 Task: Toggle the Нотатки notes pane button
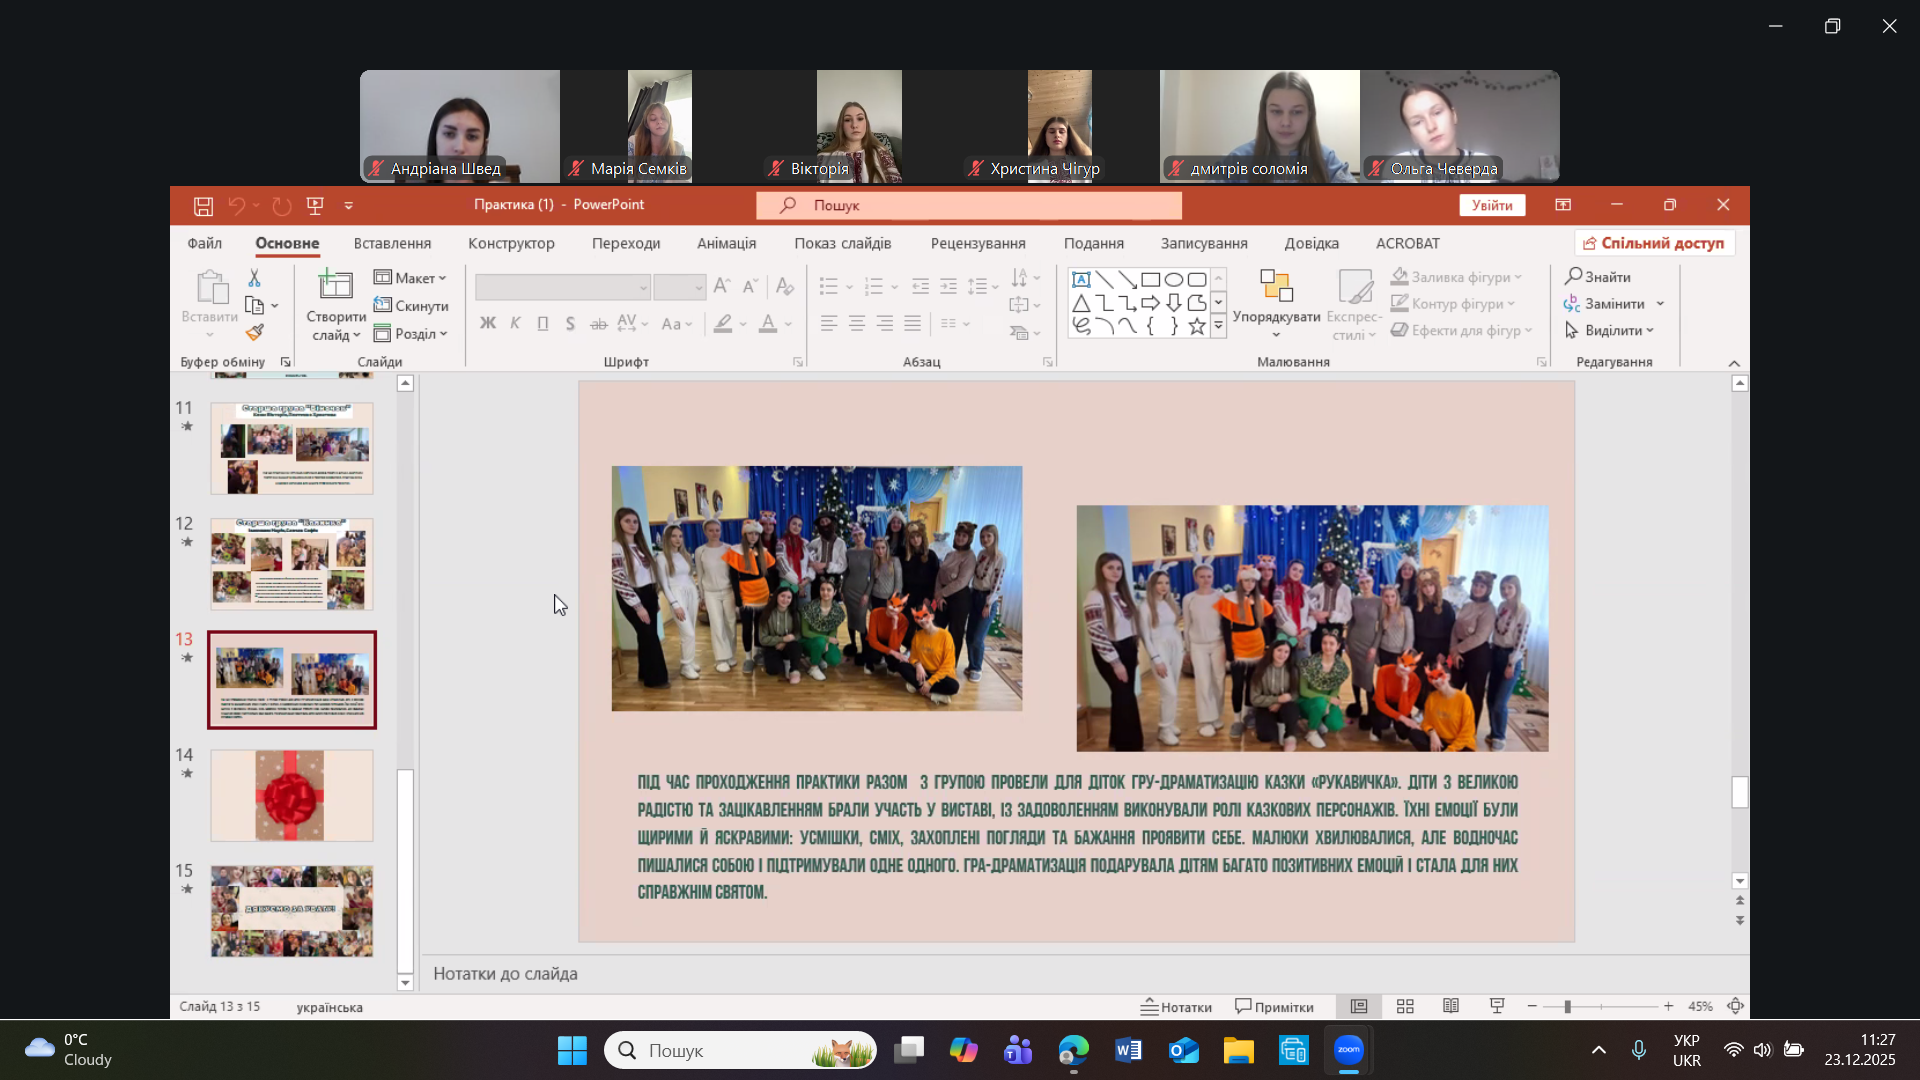(x=1177, y=1007)
